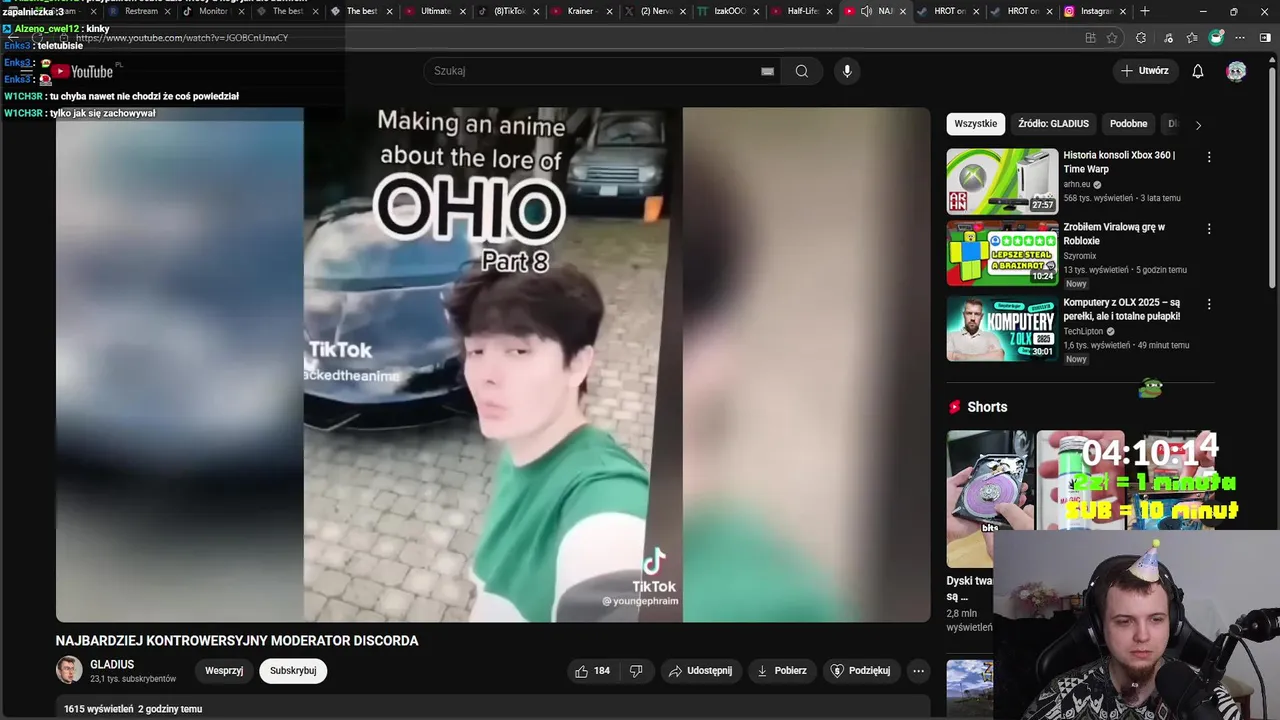Open the account avatar menu
This screenshot has height=720, width=1280.
[x=1237, y=71]
